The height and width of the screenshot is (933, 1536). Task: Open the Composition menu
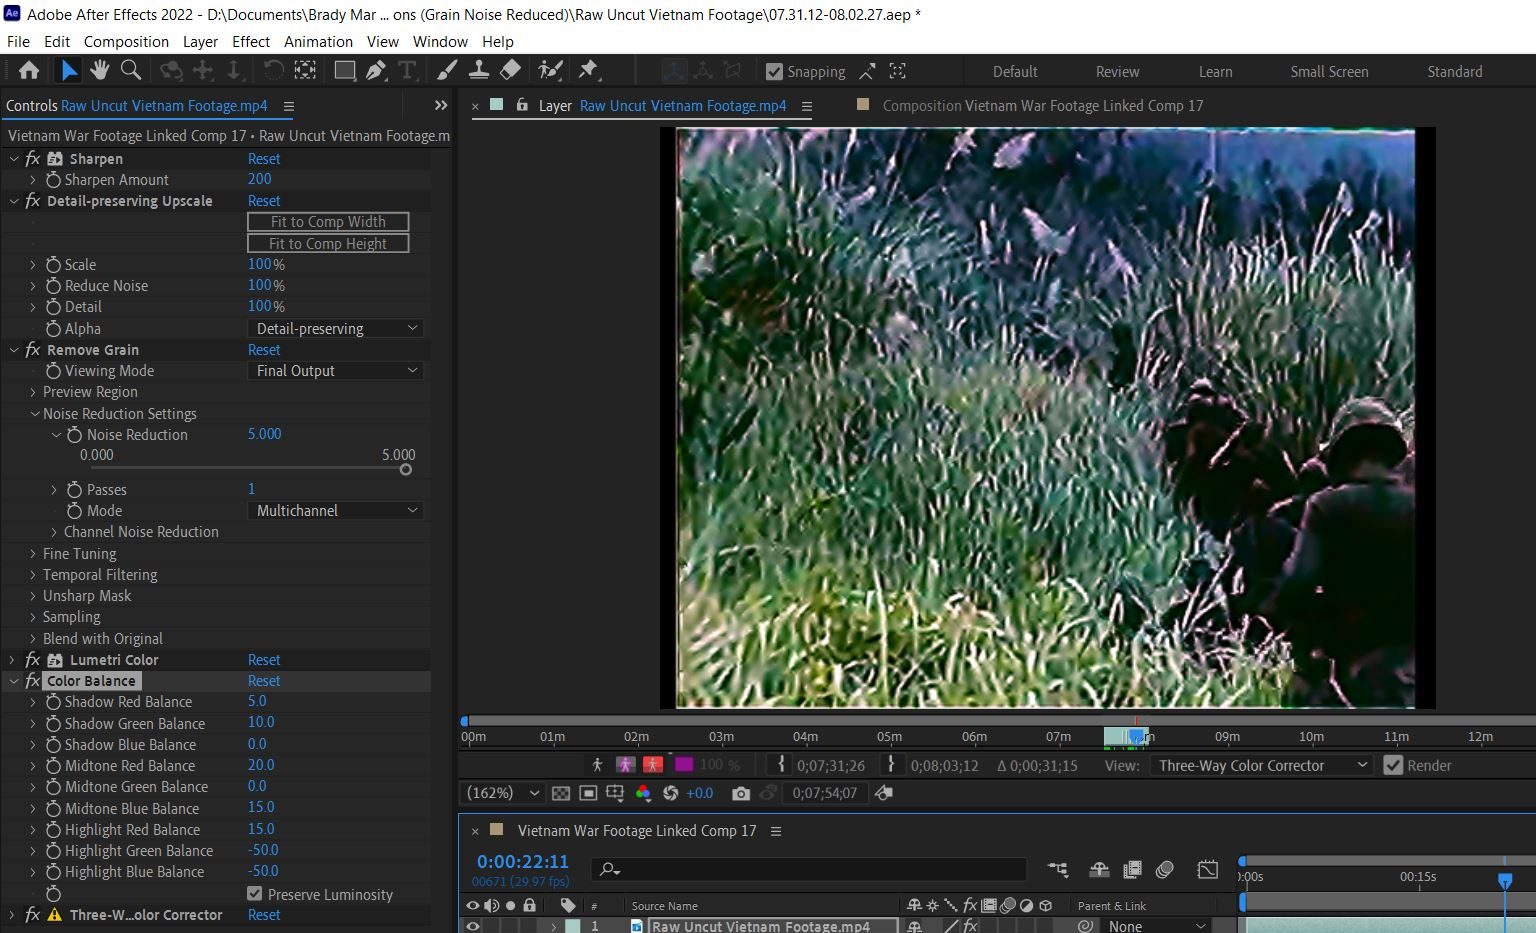point(126,41)
